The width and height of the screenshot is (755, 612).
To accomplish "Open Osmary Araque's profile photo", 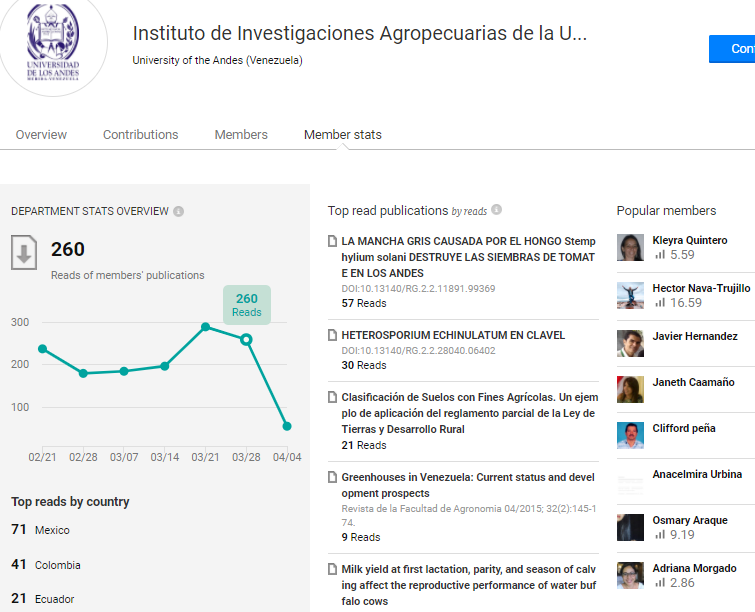I will point(630,527).
